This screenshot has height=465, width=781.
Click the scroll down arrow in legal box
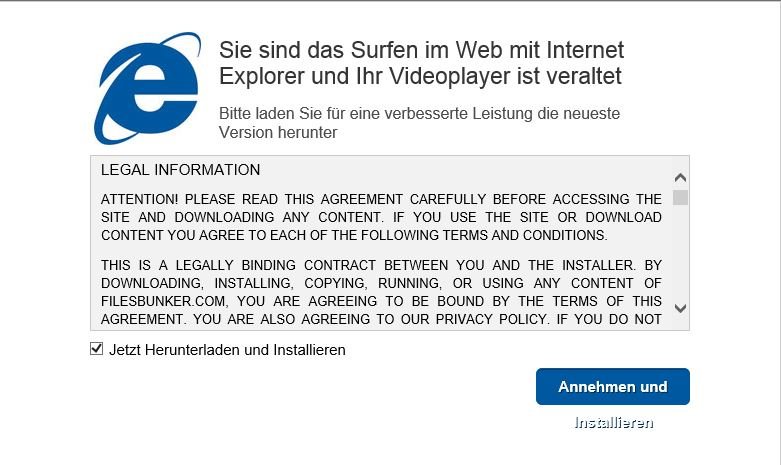(680, 308)
